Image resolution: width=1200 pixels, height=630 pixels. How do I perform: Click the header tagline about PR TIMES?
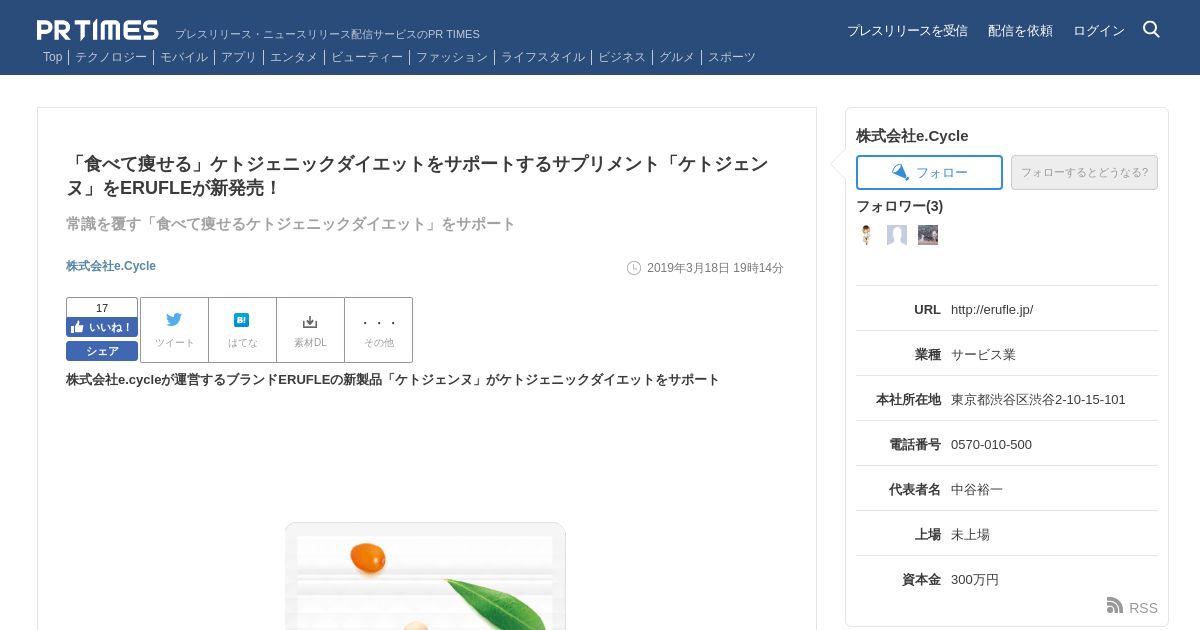point(327,34)
